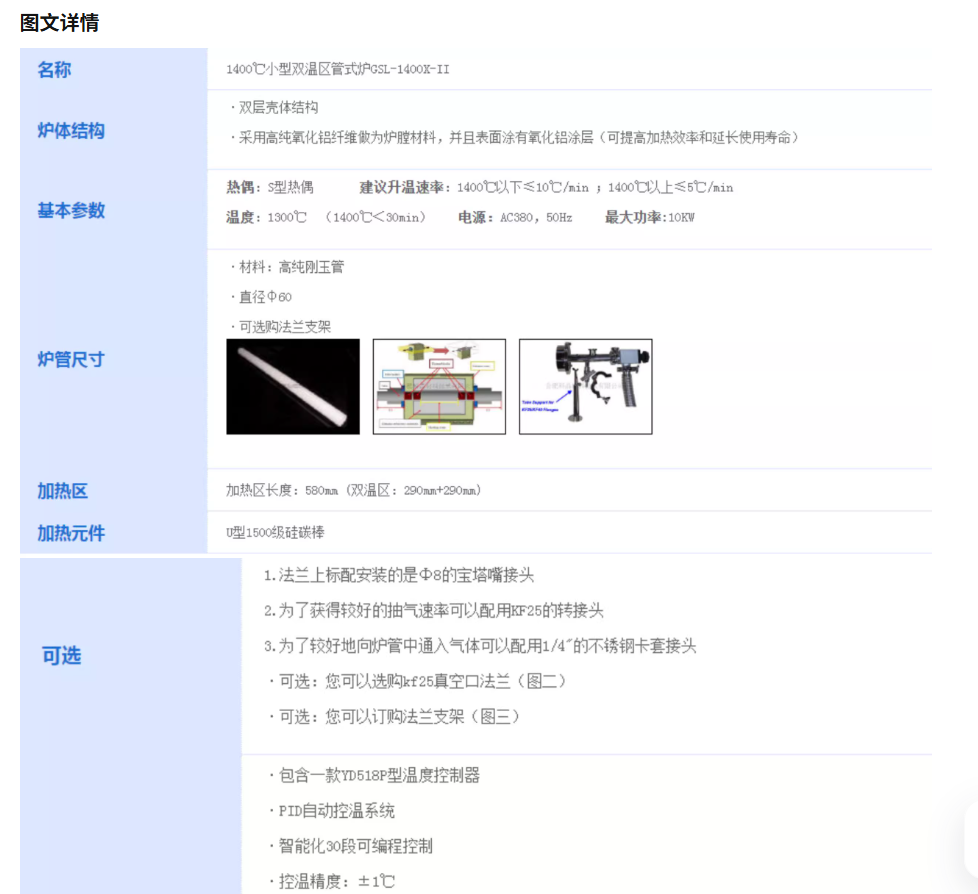Screen dimensions: 978x894
Task: Click the U型1500级硅碳棒 text
Action: point(275,533)
